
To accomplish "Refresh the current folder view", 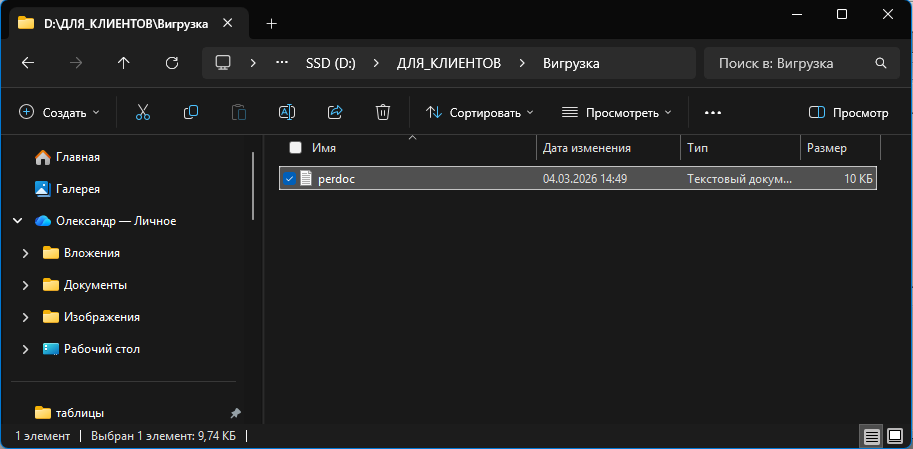I will coord(172,63).
